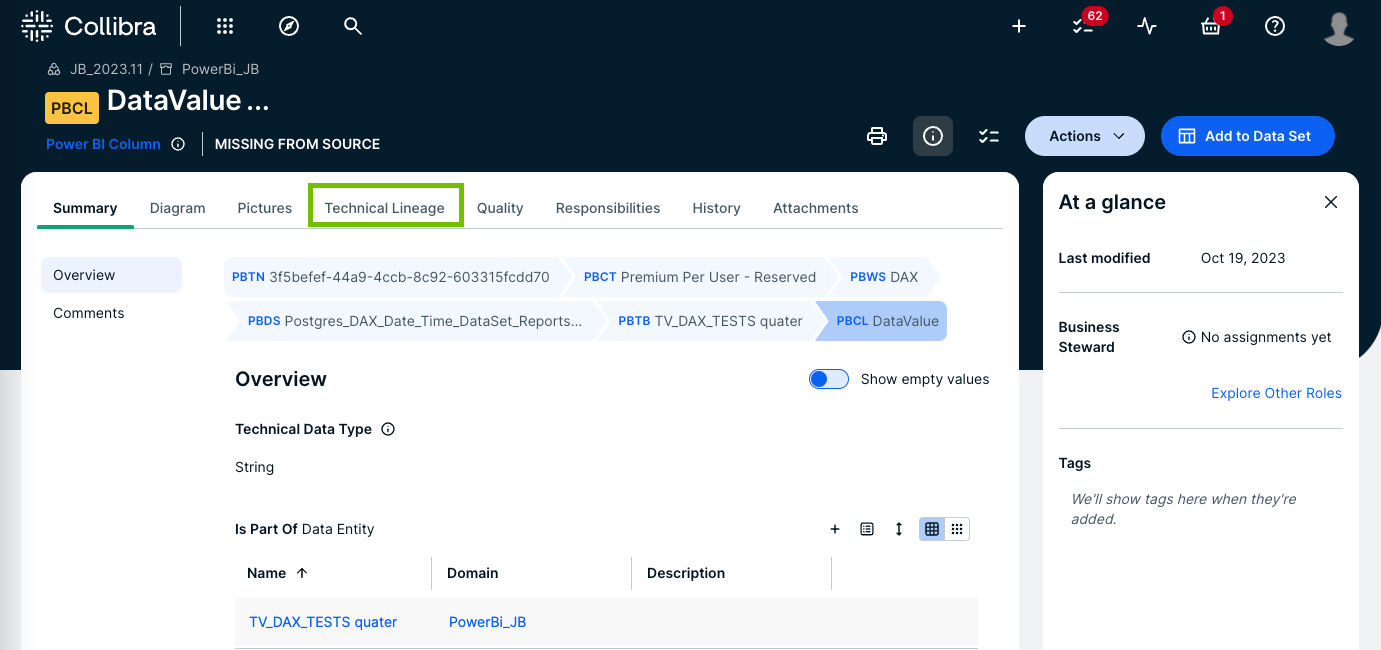Open the shopping basket icon
This screenshot has height=650, width=1381.
1211,27
